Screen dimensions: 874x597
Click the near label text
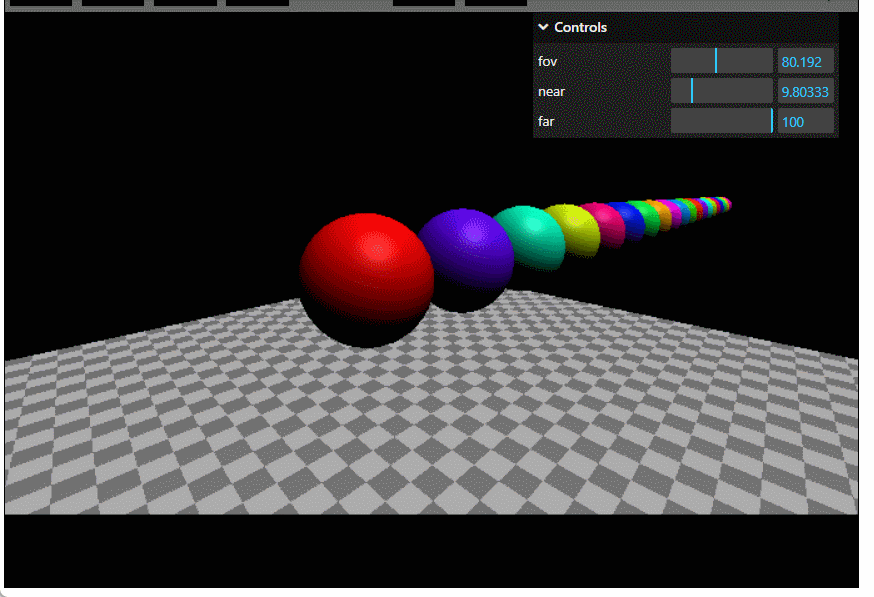(x=551, y=92)
